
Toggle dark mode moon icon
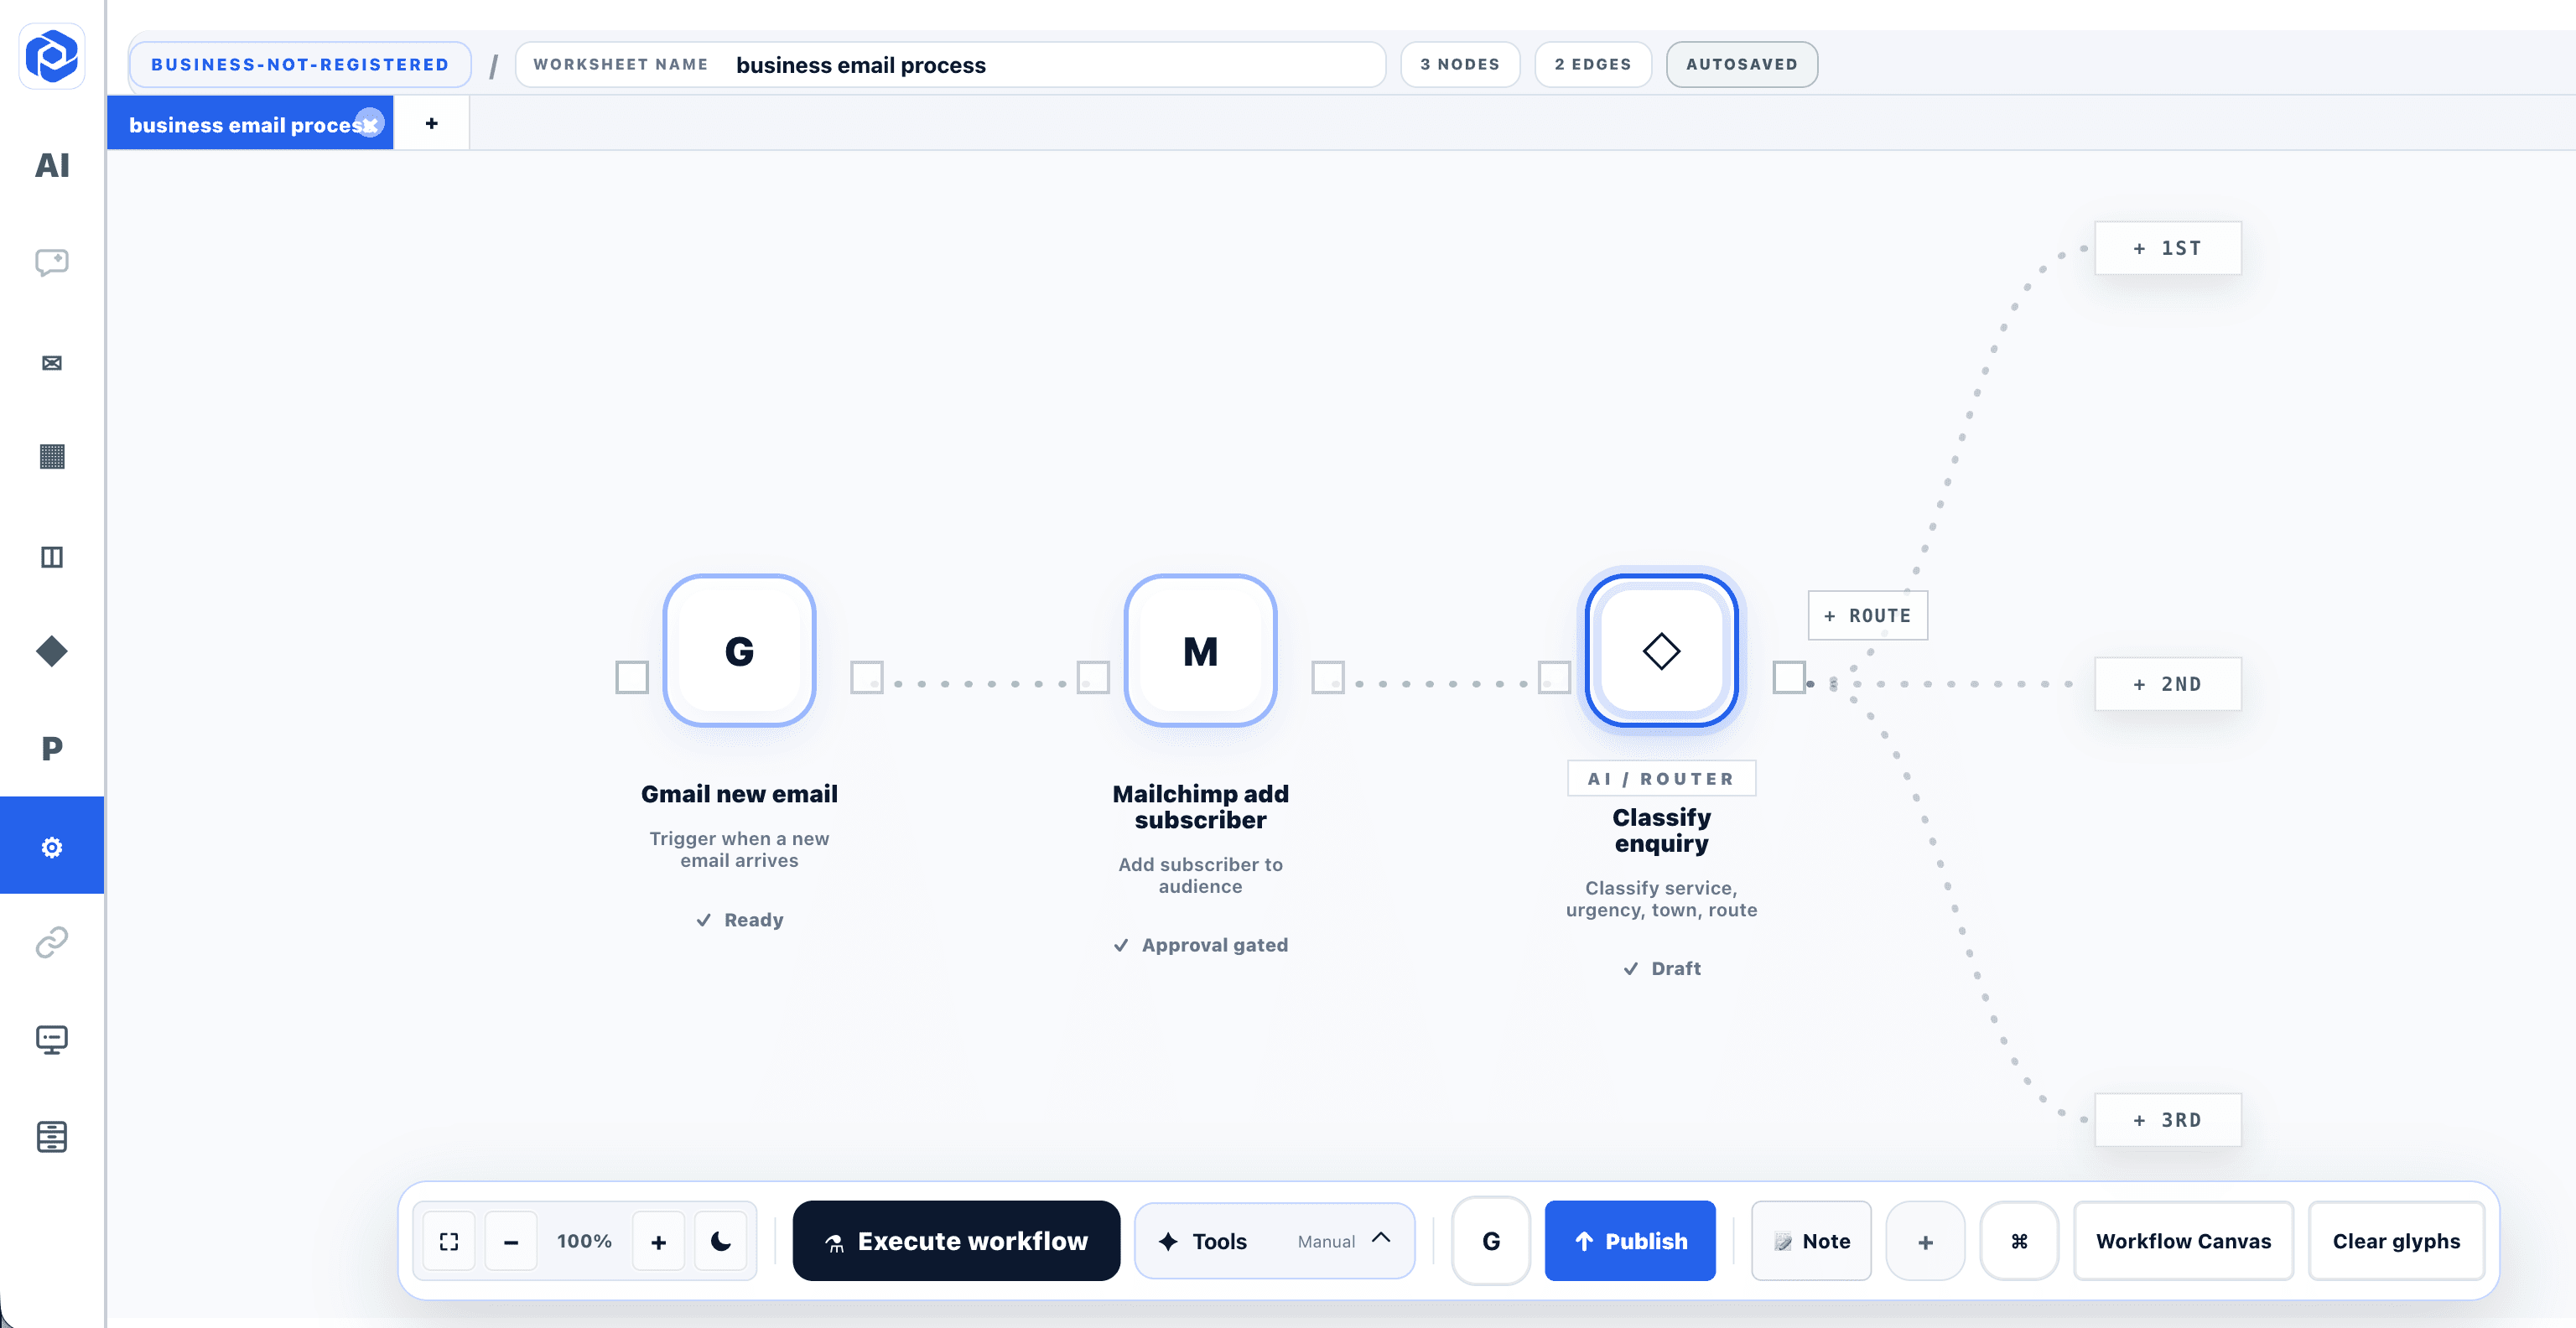click(720, 1241)
